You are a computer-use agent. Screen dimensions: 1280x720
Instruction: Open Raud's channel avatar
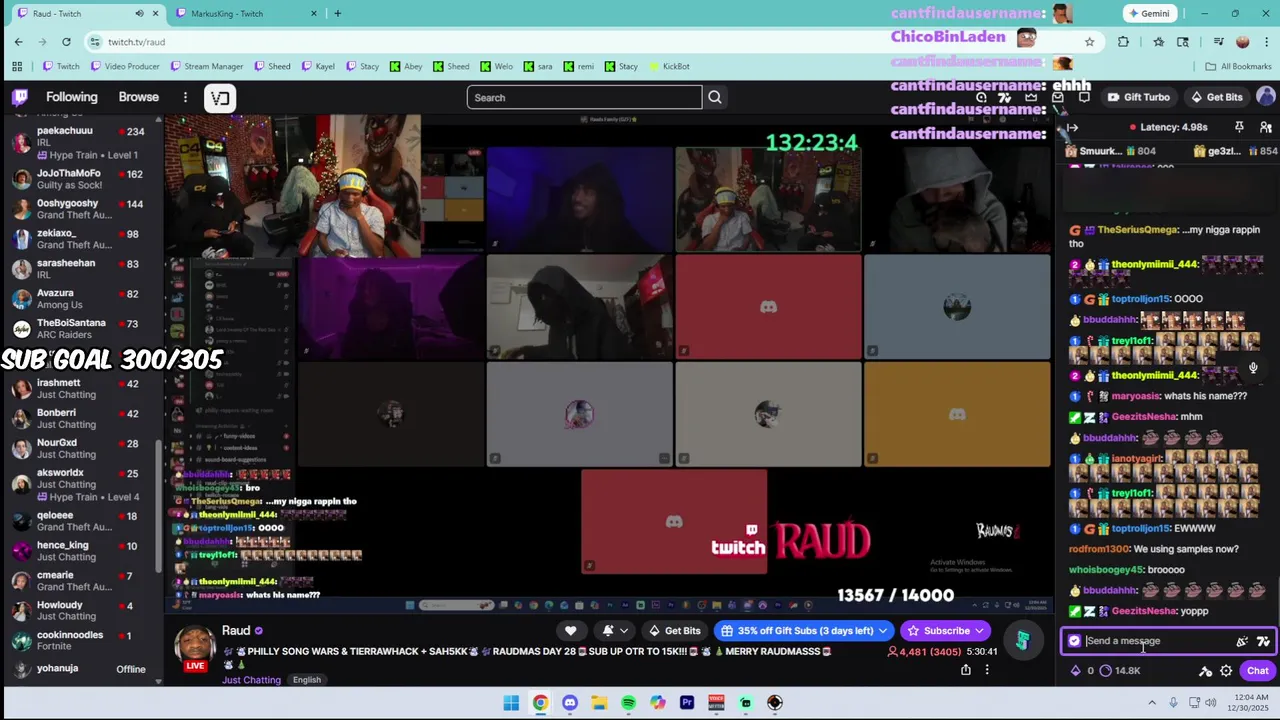point(195,647)
